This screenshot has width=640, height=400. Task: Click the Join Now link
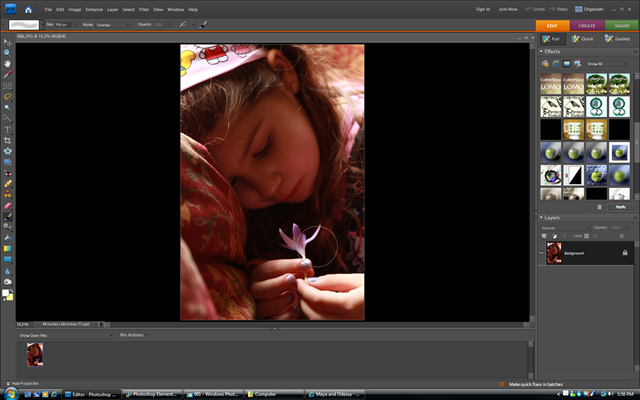click(x=508, y=9)
